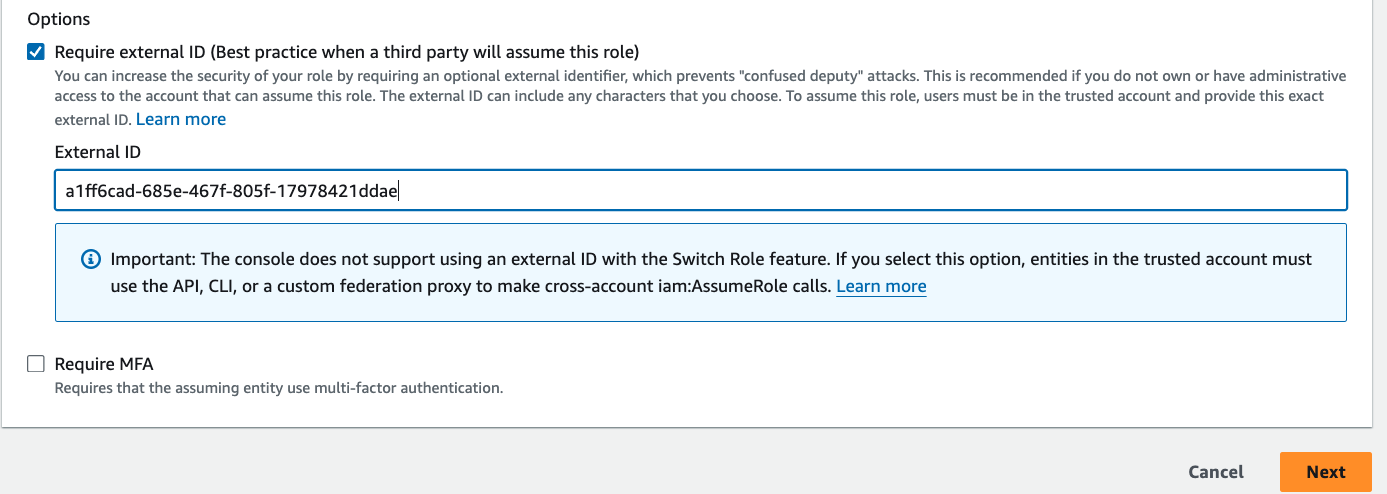Screen dimensions: 1387x494
Task: Open Learn more link under external ID description
Action: pos(181,120)
